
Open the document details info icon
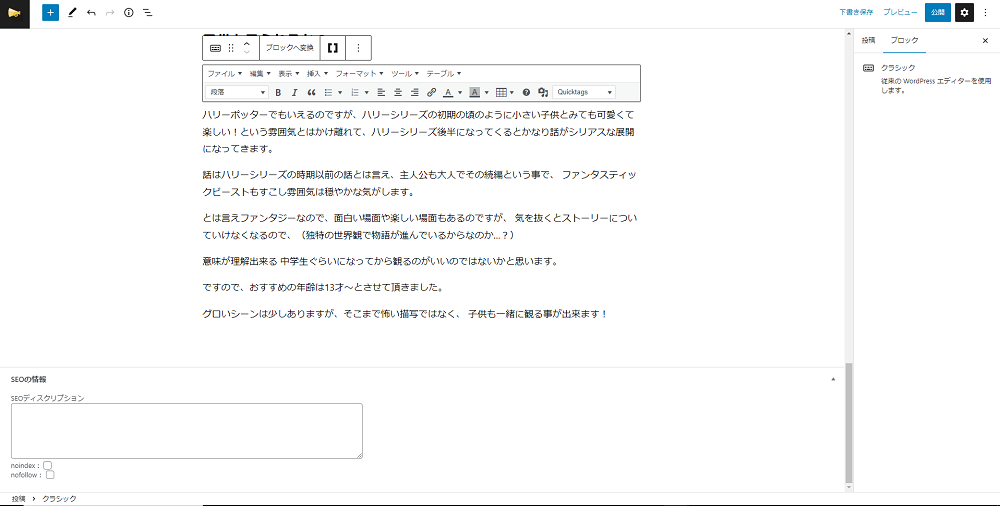tap(129, 12)
